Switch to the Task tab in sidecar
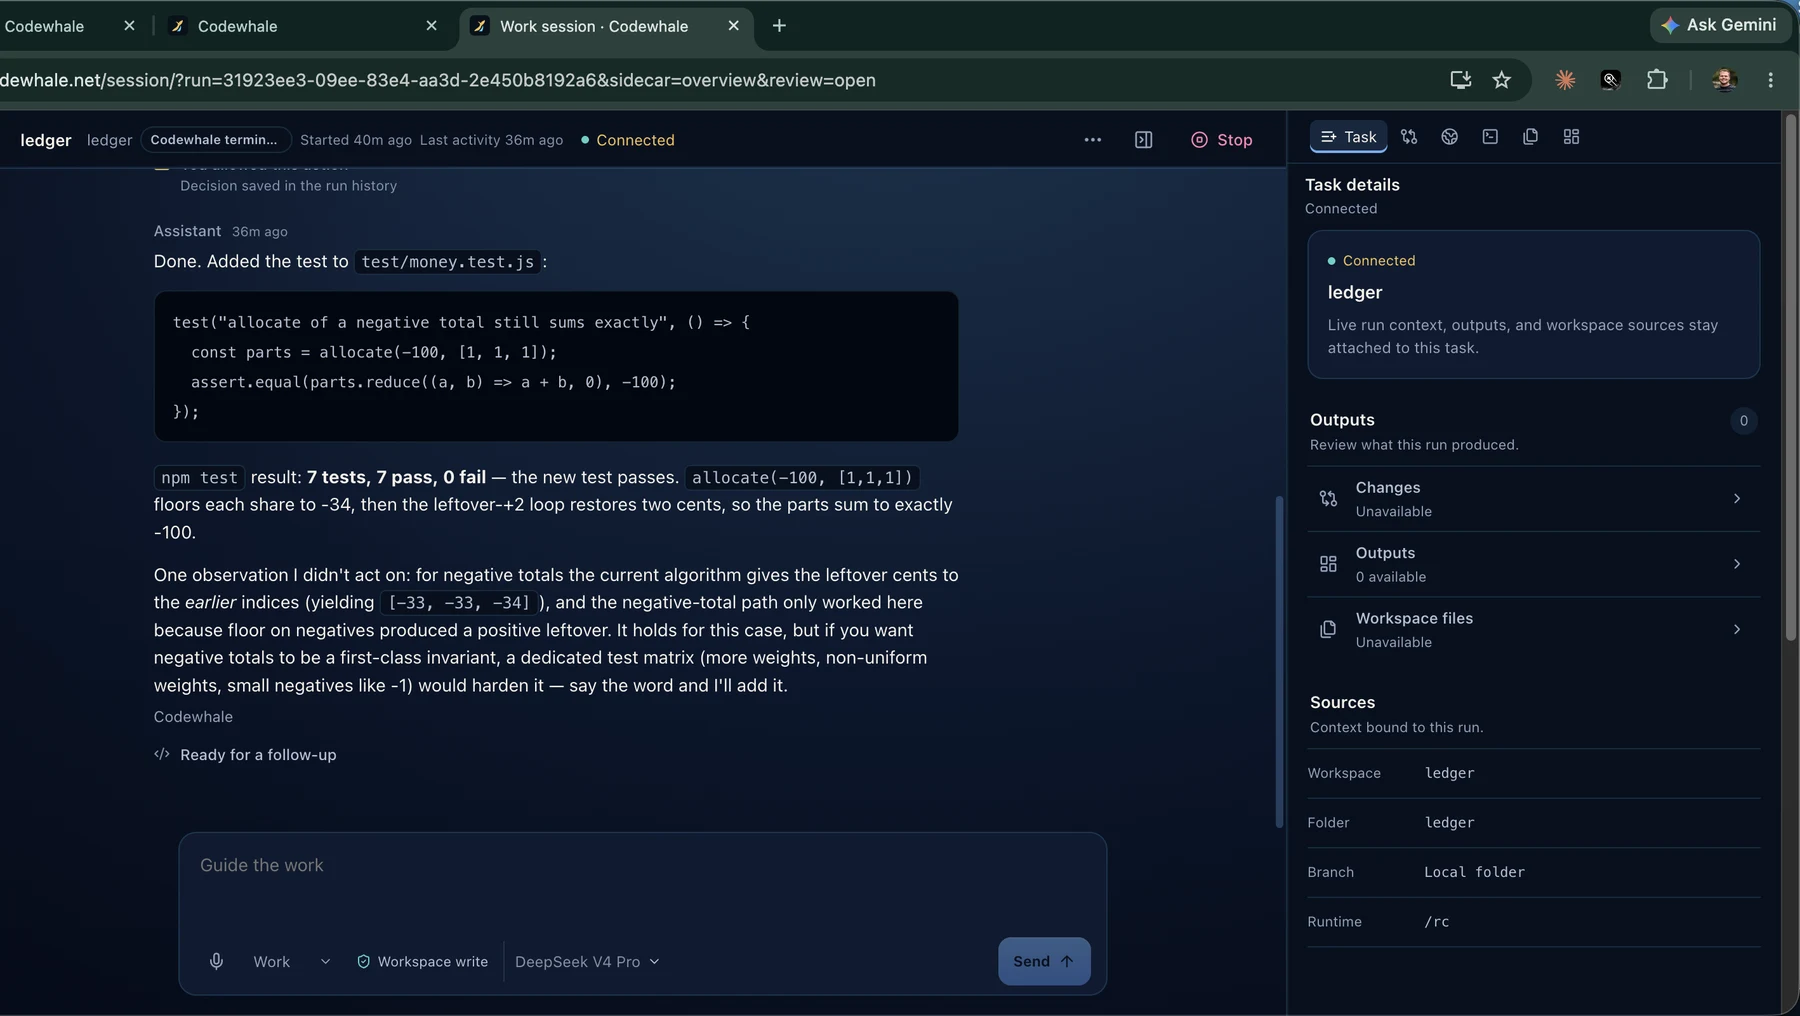 pos(1348,137)
